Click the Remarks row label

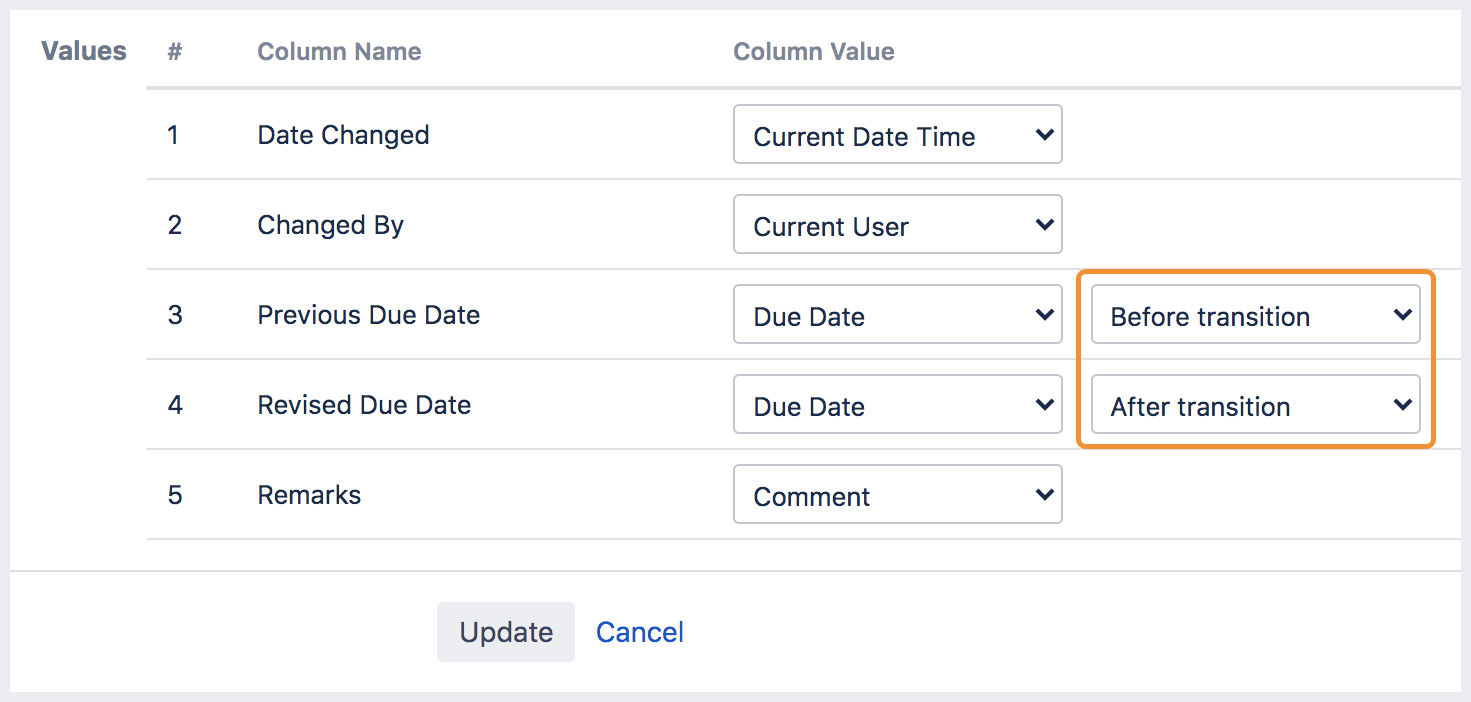(x=309, y=495)
